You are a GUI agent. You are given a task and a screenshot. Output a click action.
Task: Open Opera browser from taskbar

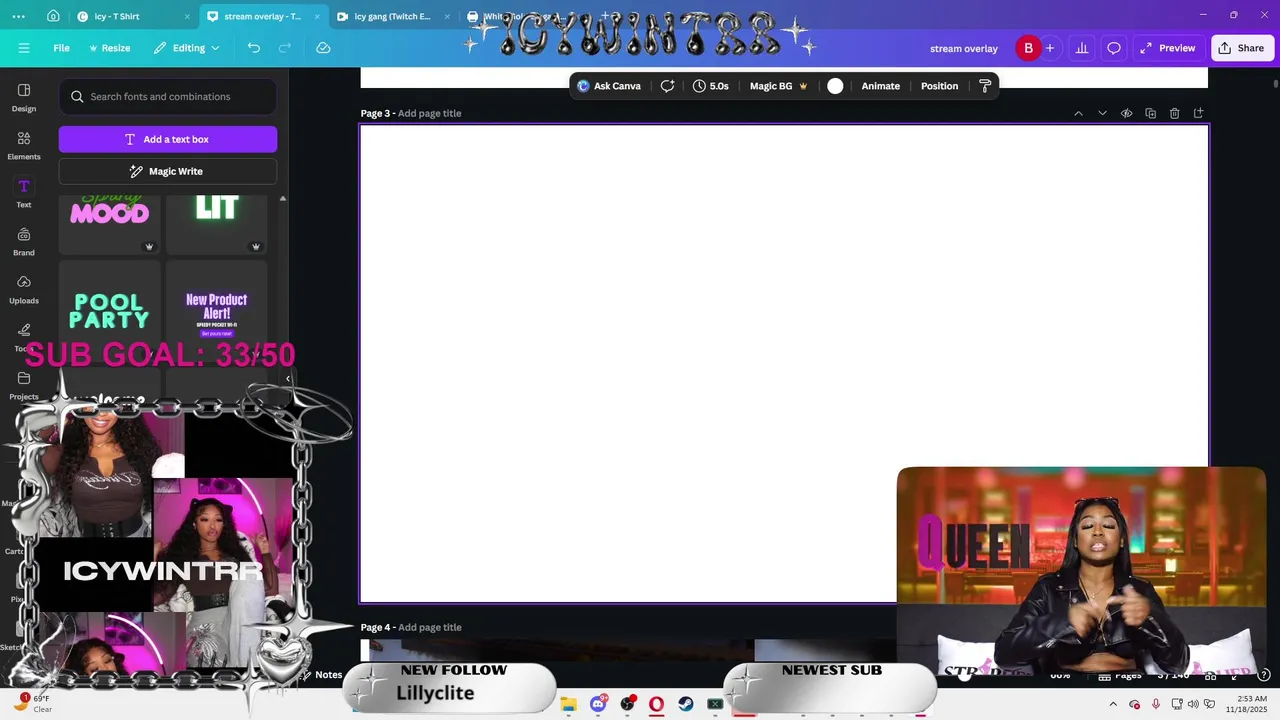coord(656,704)
